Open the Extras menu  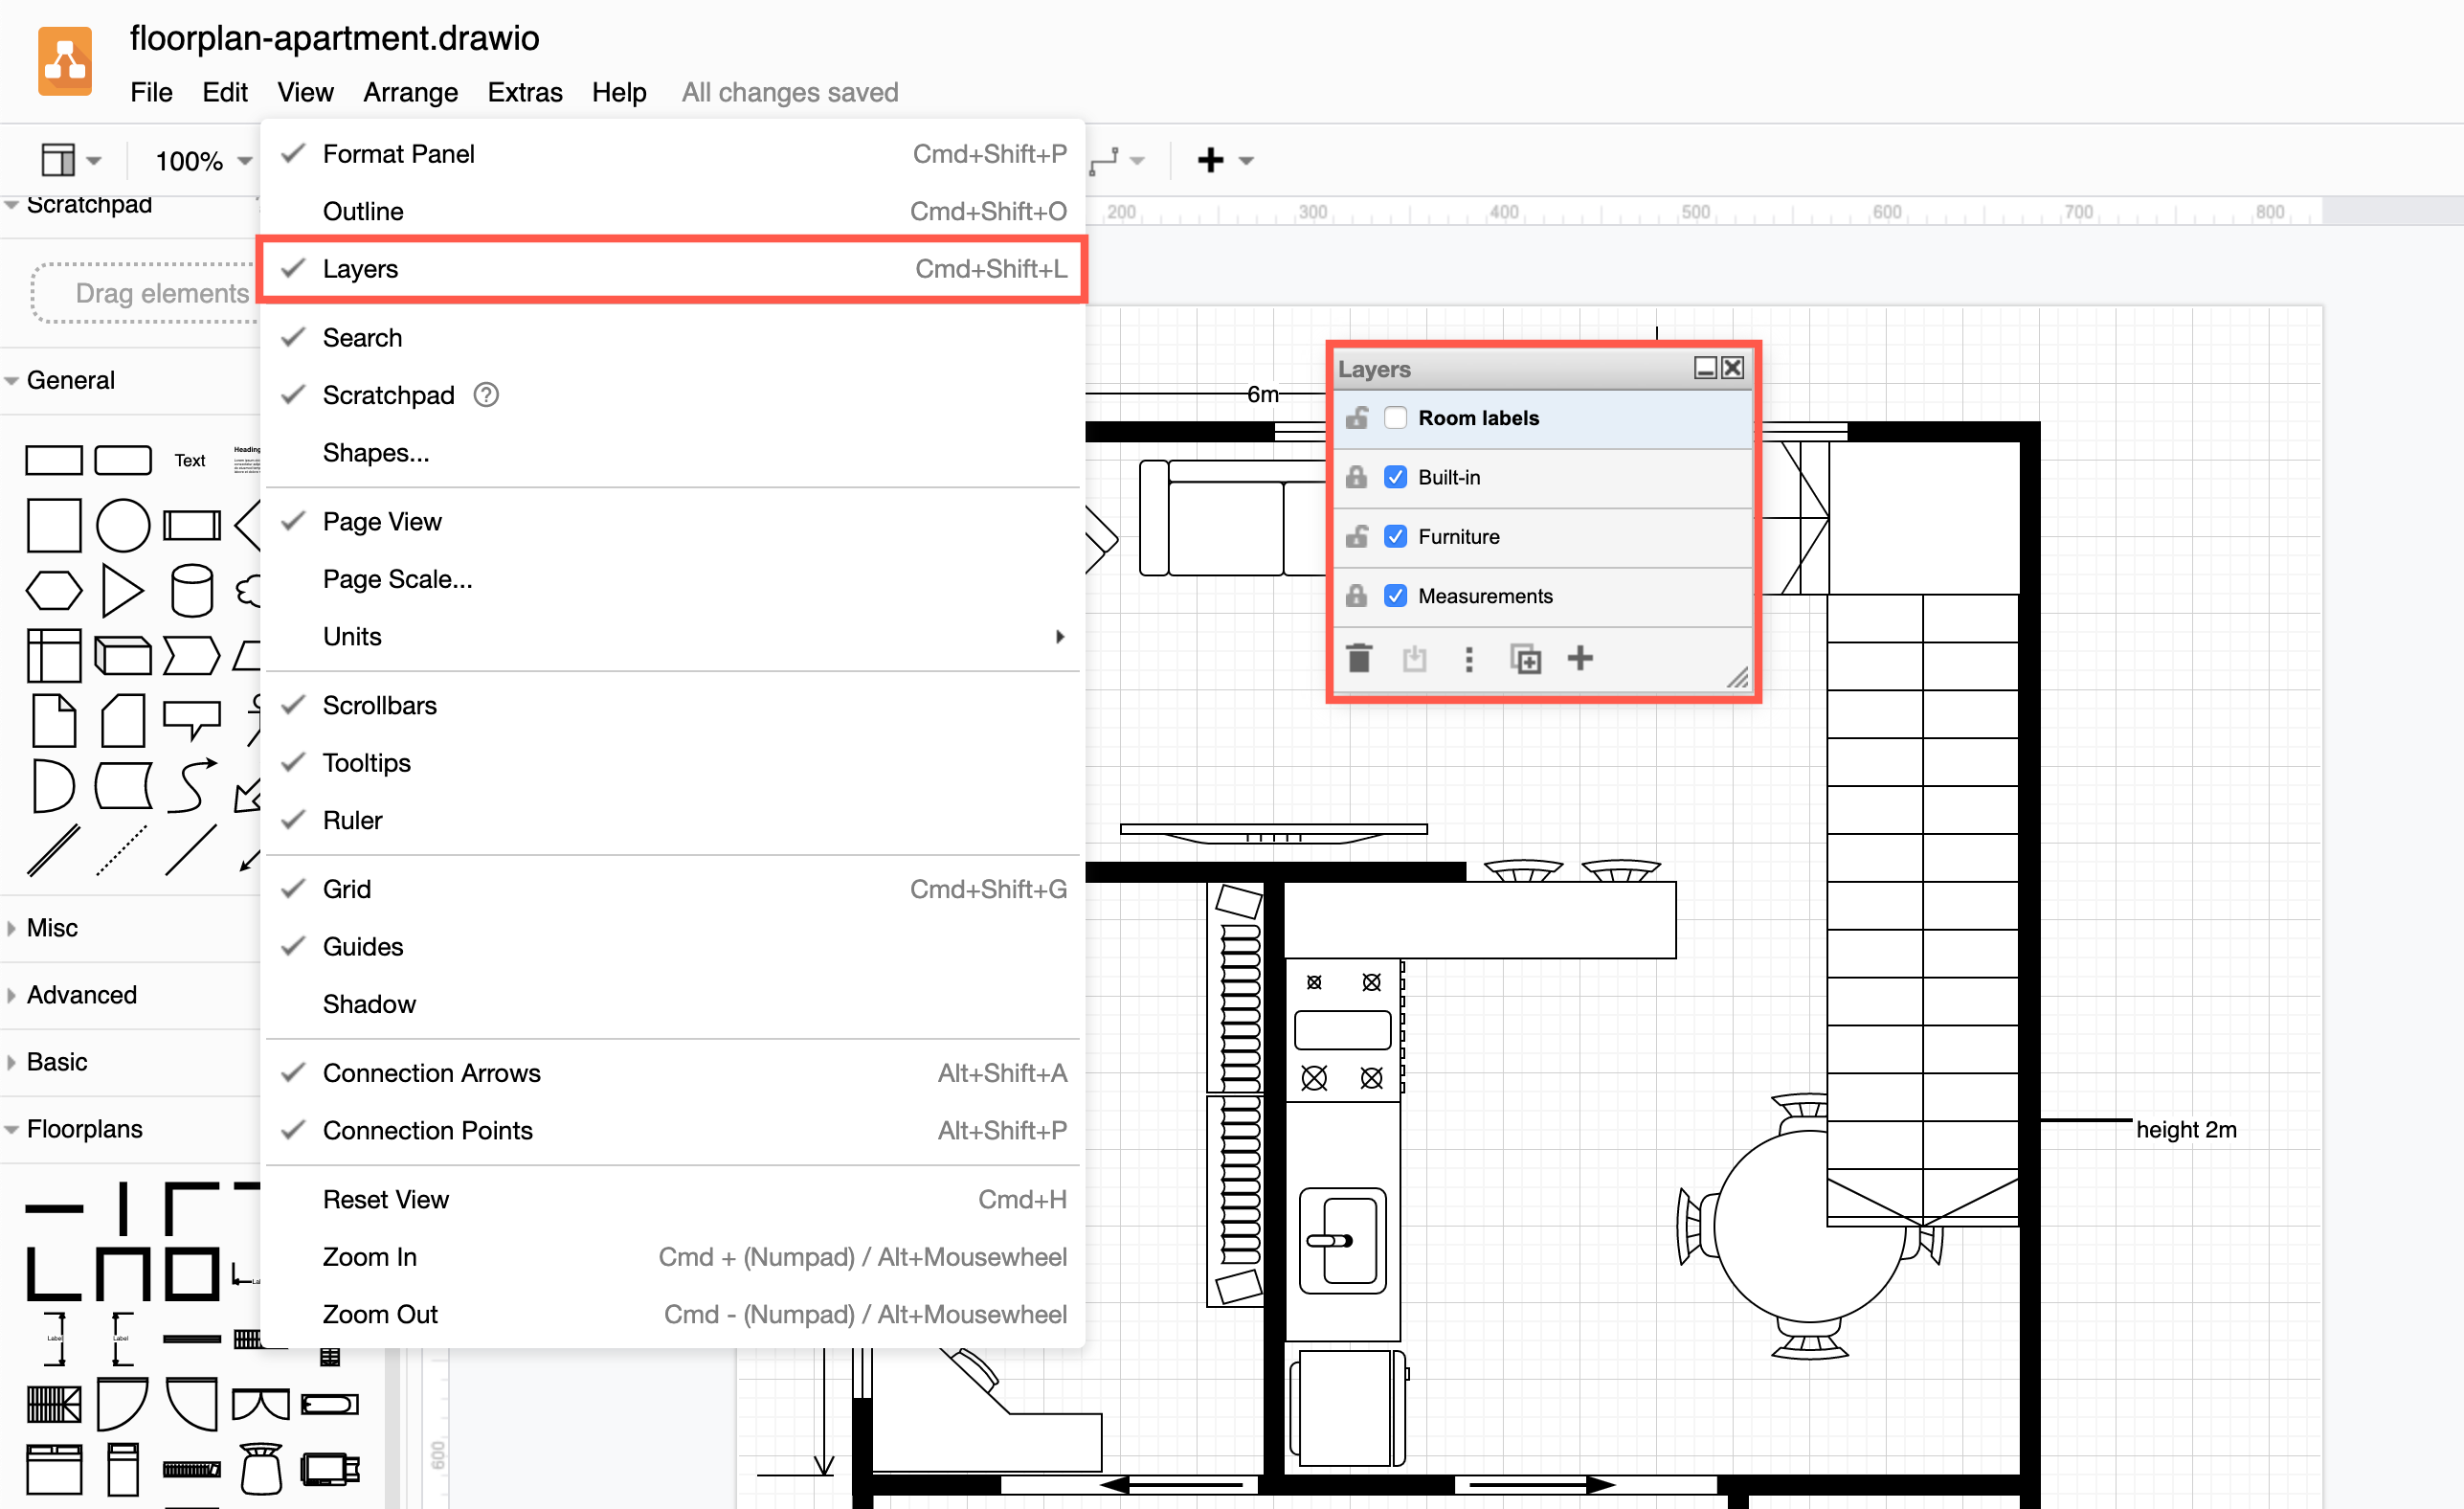coord(524,92)
